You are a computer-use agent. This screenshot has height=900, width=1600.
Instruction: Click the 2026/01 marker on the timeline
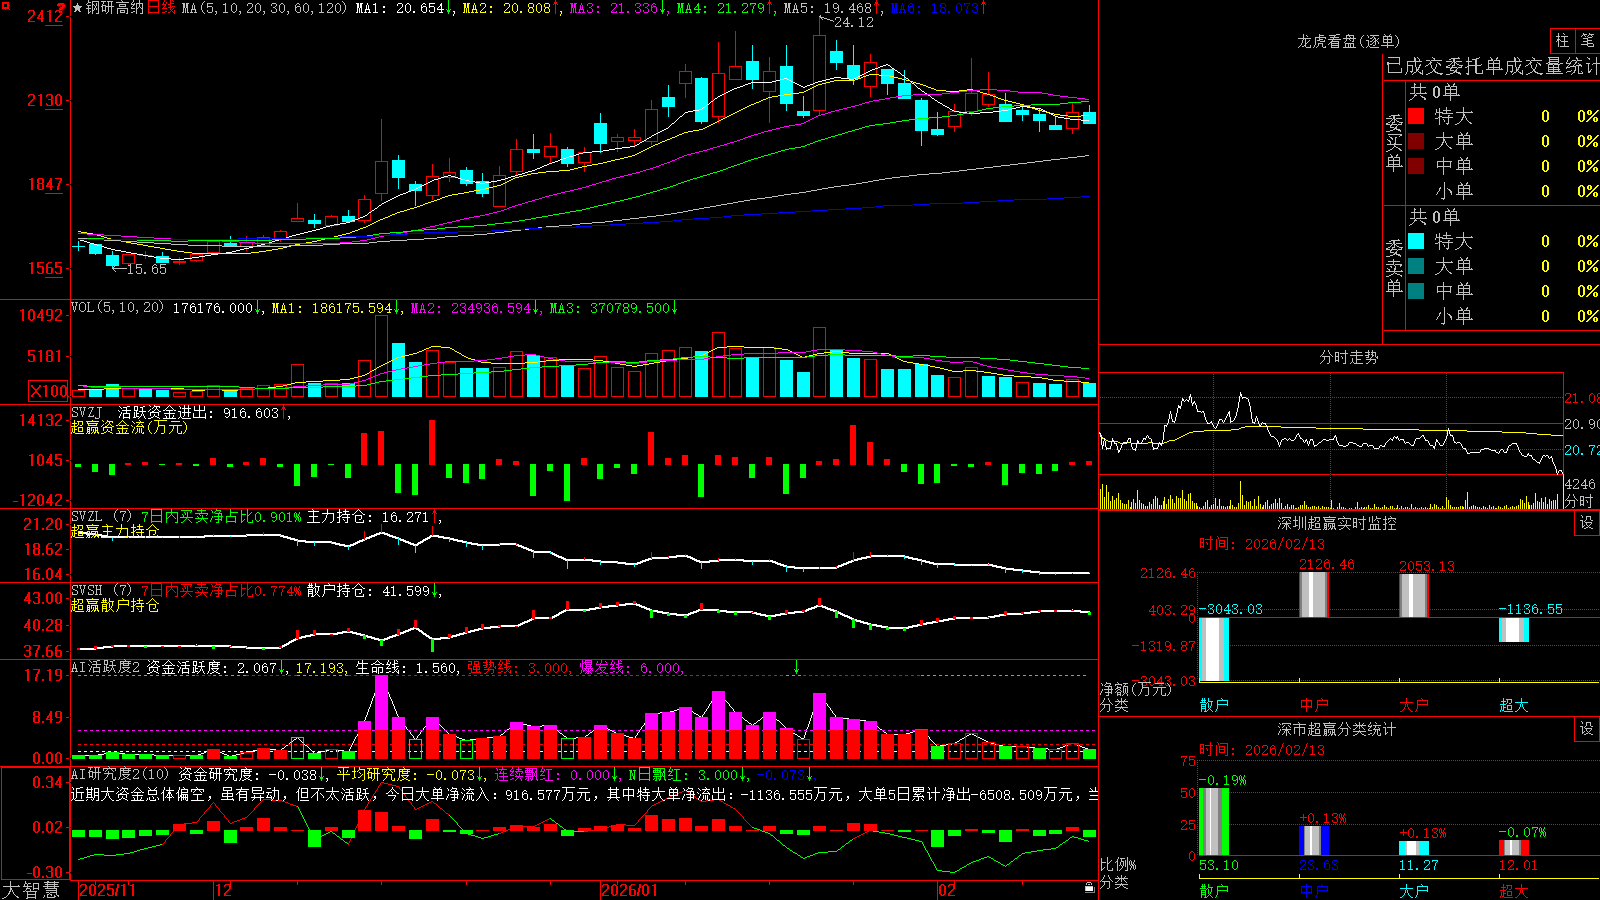tap(630, 890)
